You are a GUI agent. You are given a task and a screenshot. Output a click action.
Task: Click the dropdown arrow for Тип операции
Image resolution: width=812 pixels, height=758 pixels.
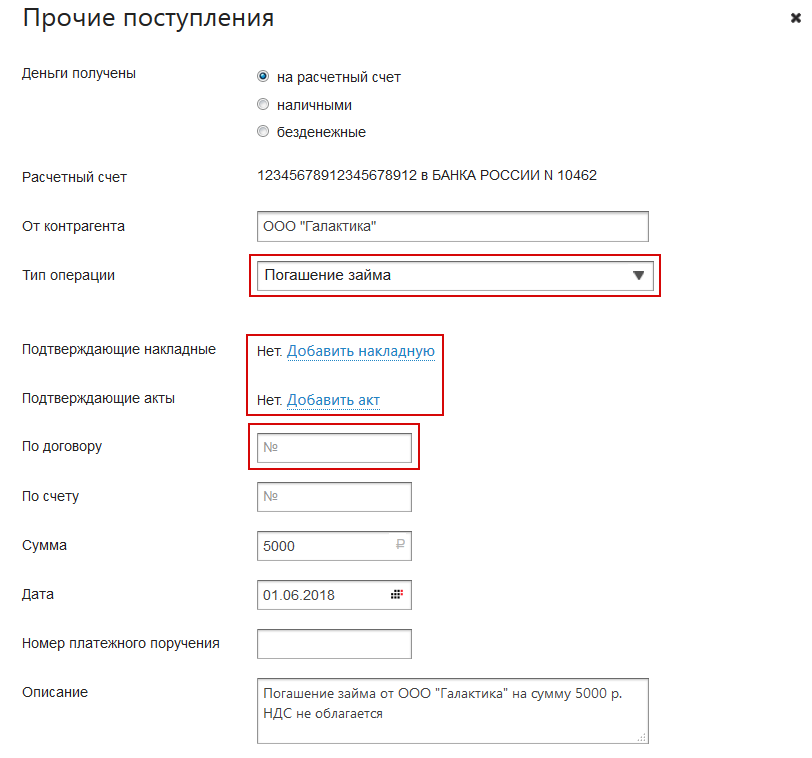click(639, 276)
